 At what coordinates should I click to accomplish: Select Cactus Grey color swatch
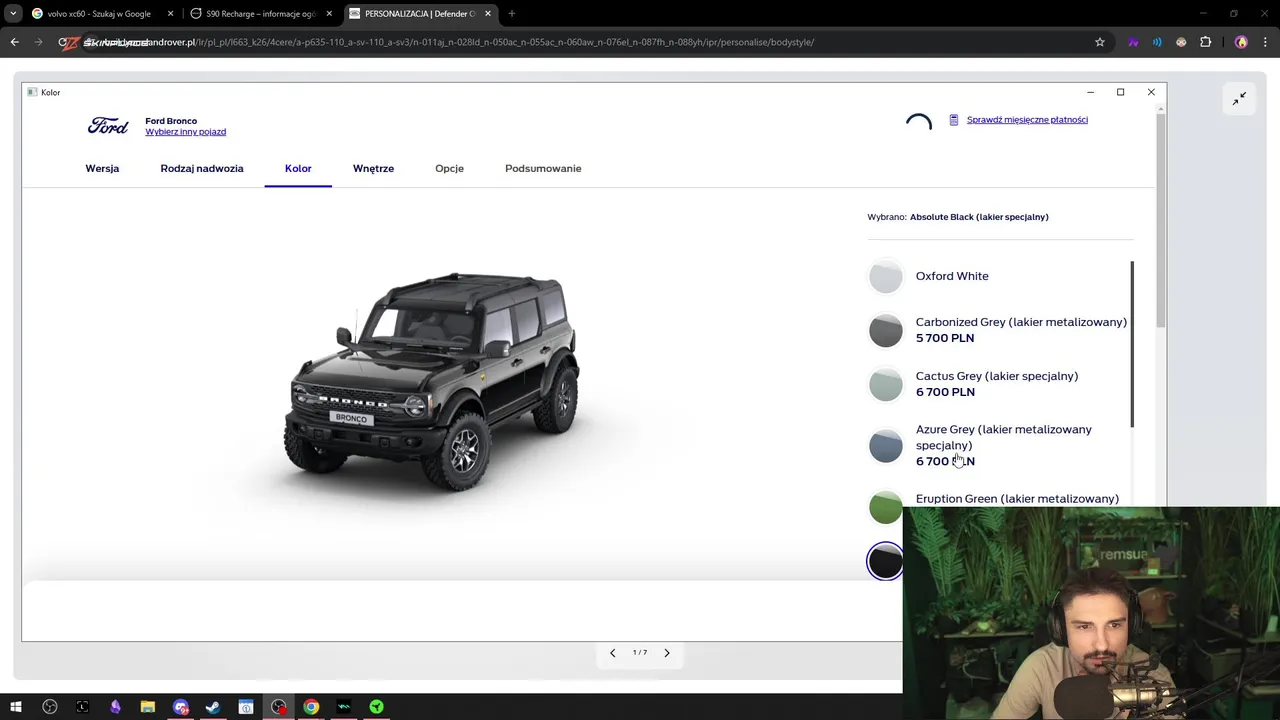click(885, 384)
